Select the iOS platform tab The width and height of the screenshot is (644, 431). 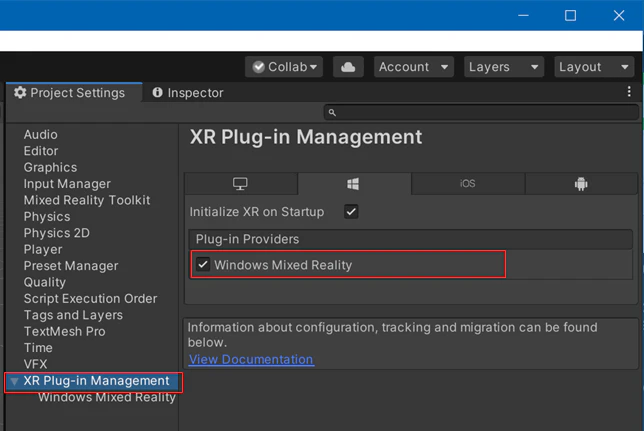(x=468, y=184)
